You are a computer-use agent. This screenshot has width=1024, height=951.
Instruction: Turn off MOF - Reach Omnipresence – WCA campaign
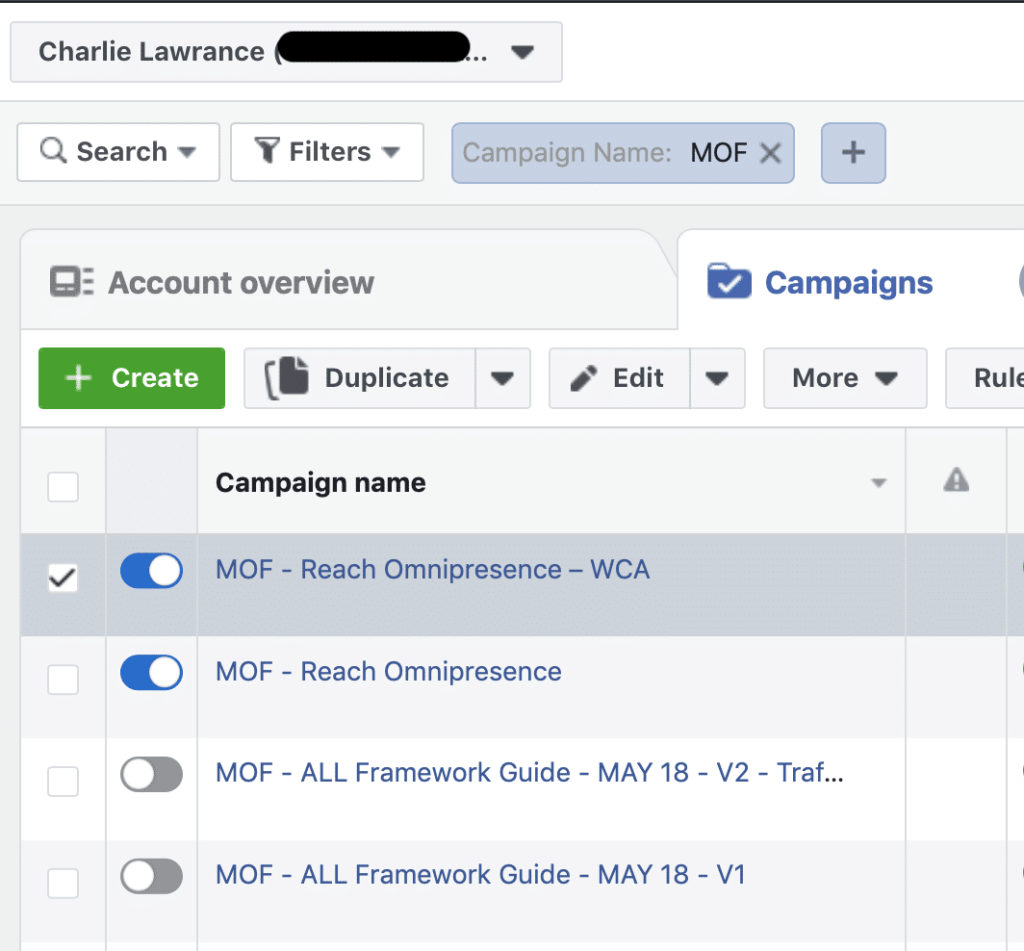[151, 571]
